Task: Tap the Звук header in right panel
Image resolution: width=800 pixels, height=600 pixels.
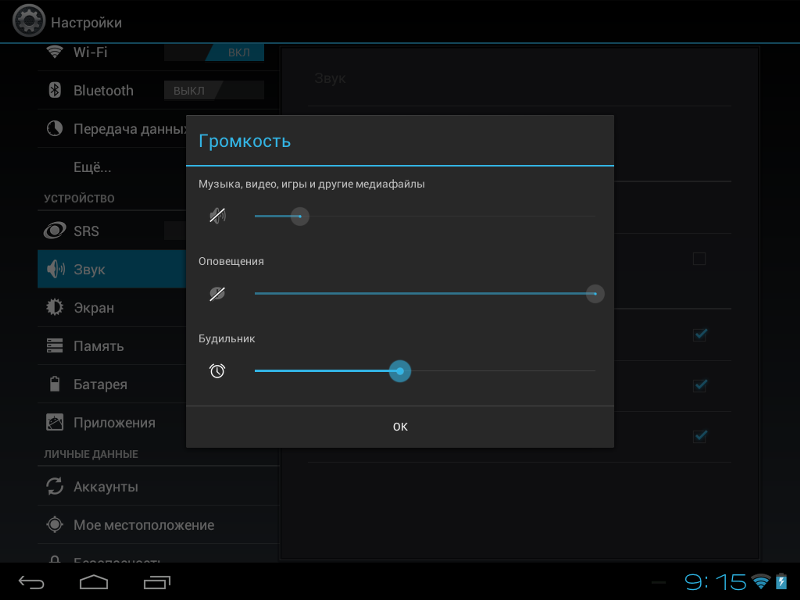Action: [x=330, y=79]
